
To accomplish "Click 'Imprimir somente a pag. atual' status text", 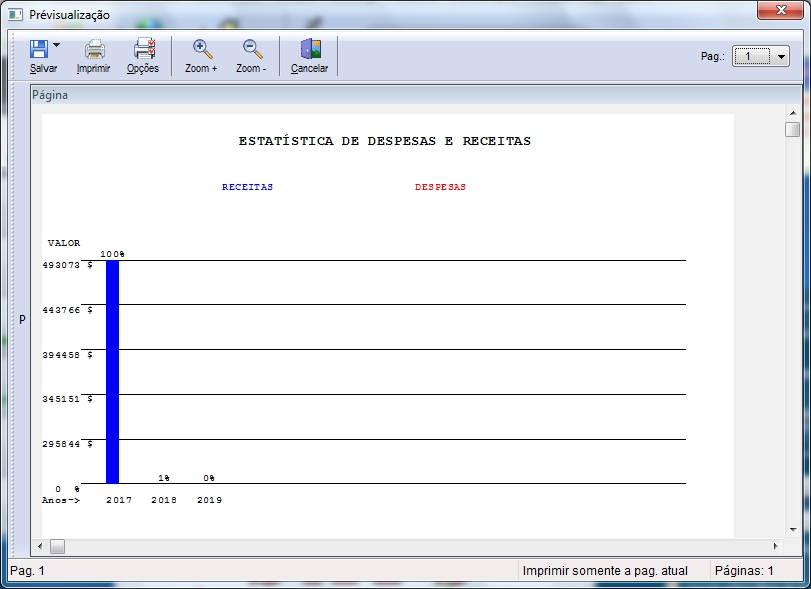I will click(605, 571).
